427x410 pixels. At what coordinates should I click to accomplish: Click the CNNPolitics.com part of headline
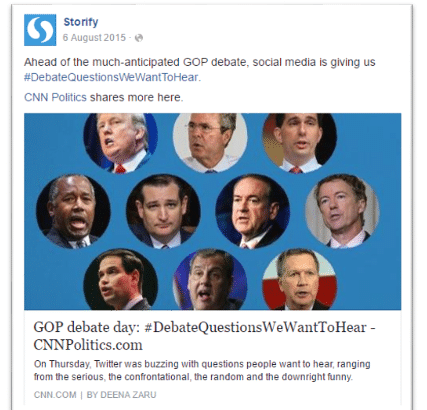(x=88, y=345)
